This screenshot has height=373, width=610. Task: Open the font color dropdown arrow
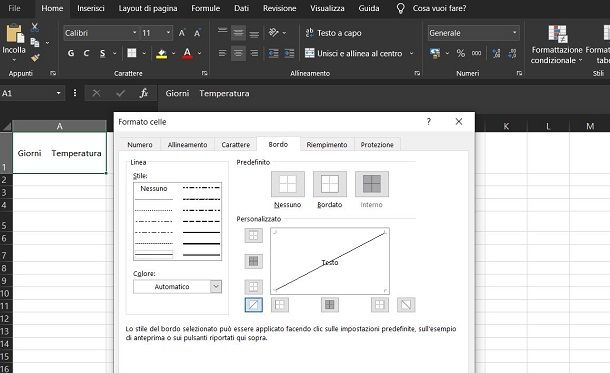[x=200, y=53]
